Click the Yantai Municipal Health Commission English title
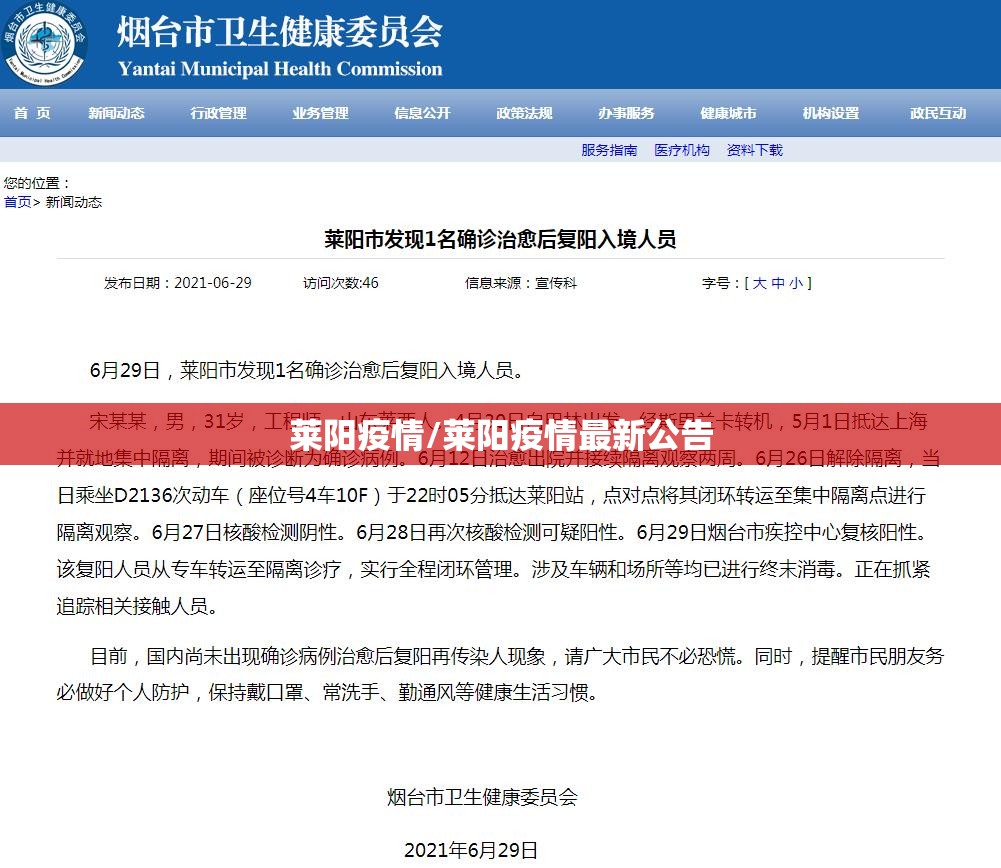This screenshot has width=1001, height=868. point(280,69)
